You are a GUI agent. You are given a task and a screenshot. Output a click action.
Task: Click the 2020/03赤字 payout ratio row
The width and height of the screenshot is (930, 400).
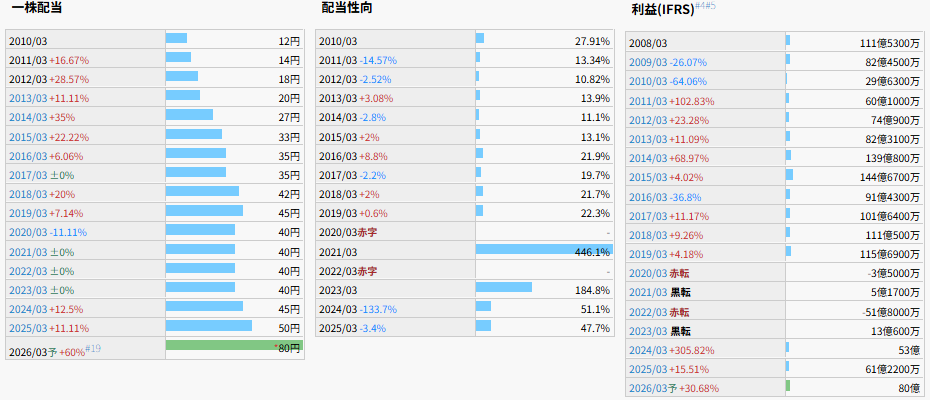[x=464, y=232]
